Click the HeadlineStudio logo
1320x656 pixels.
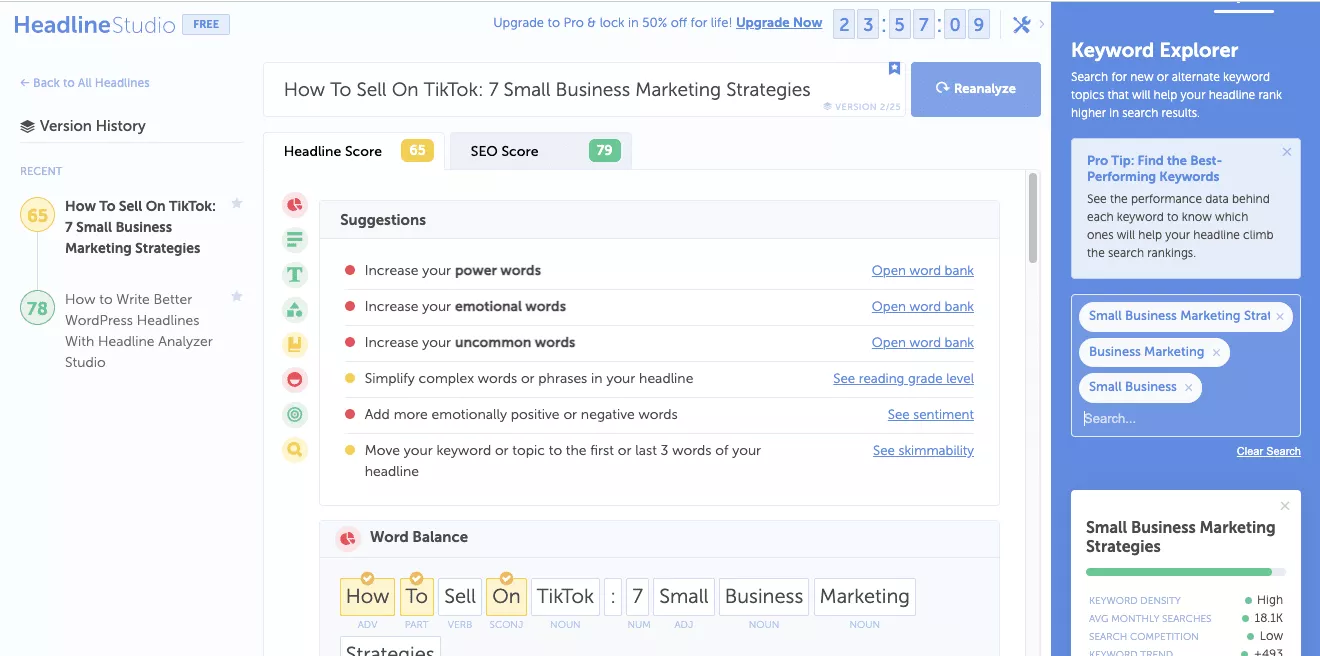coord(95,25)
